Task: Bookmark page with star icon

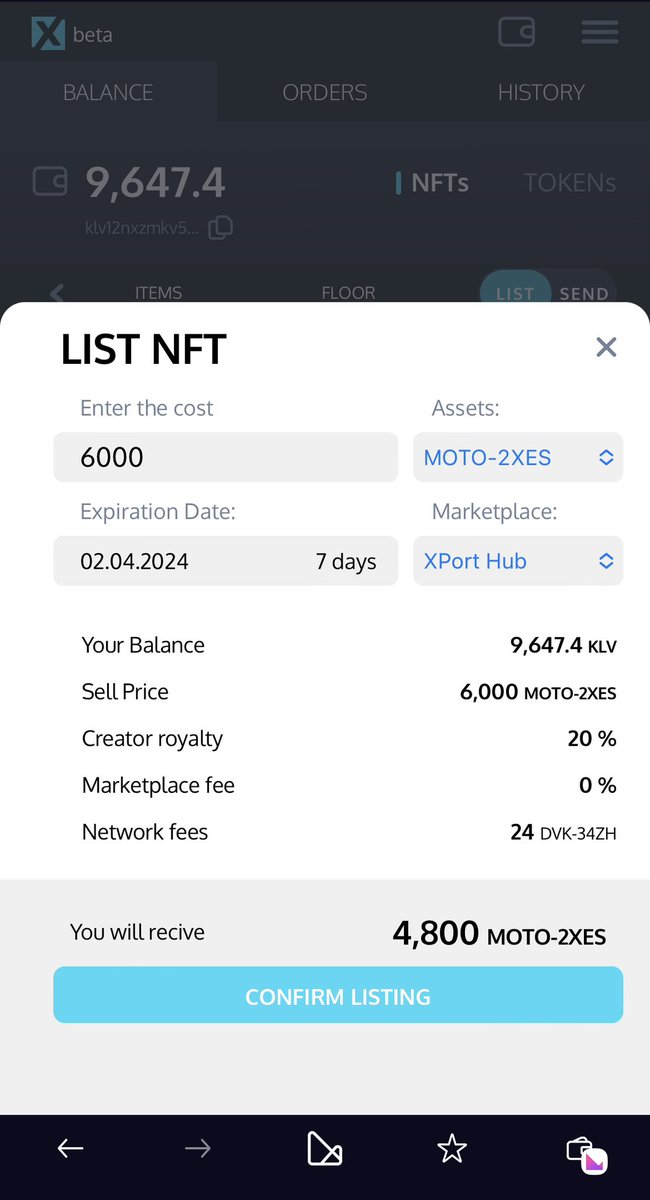Action: pos(452,1149)
